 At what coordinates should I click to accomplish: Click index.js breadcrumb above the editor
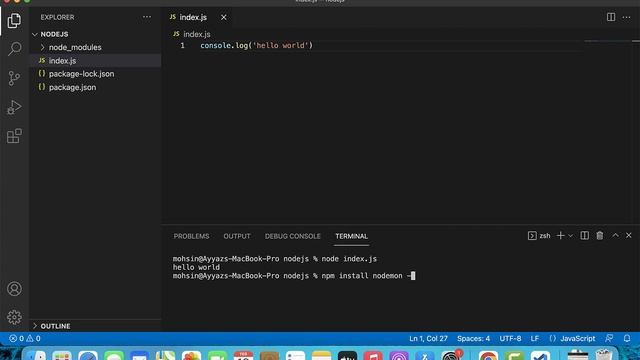(x=196, y=34)
